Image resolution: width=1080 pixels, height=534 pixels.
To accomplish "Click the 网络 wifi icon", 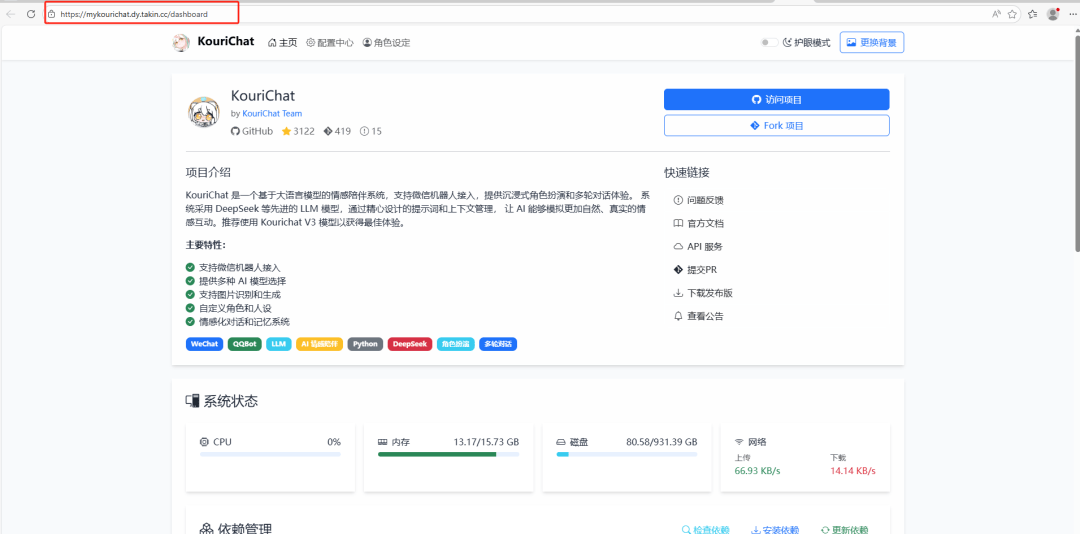I will coord(739,442).
